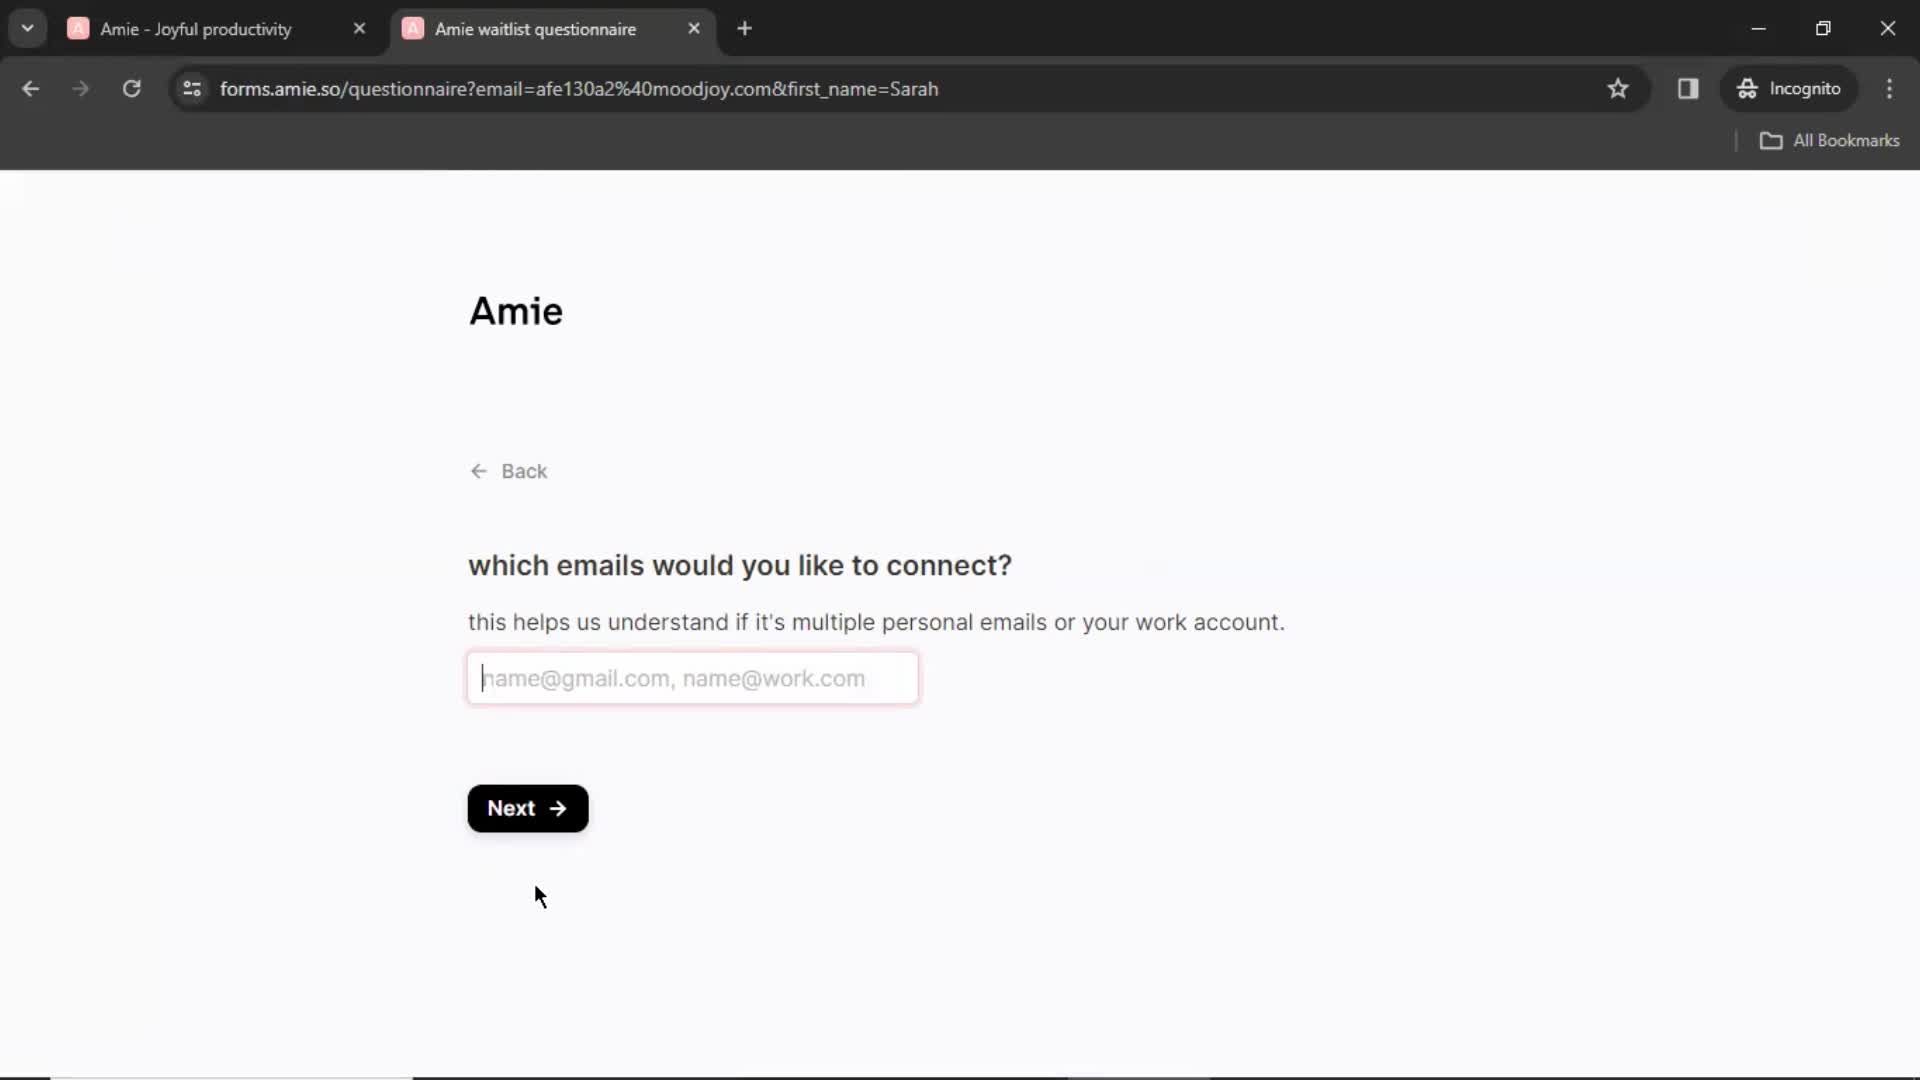The width and height of the screenshot is (1920, 1080).
Task: Click the browser menu kebab icon
Action: tap(1891, 88)
